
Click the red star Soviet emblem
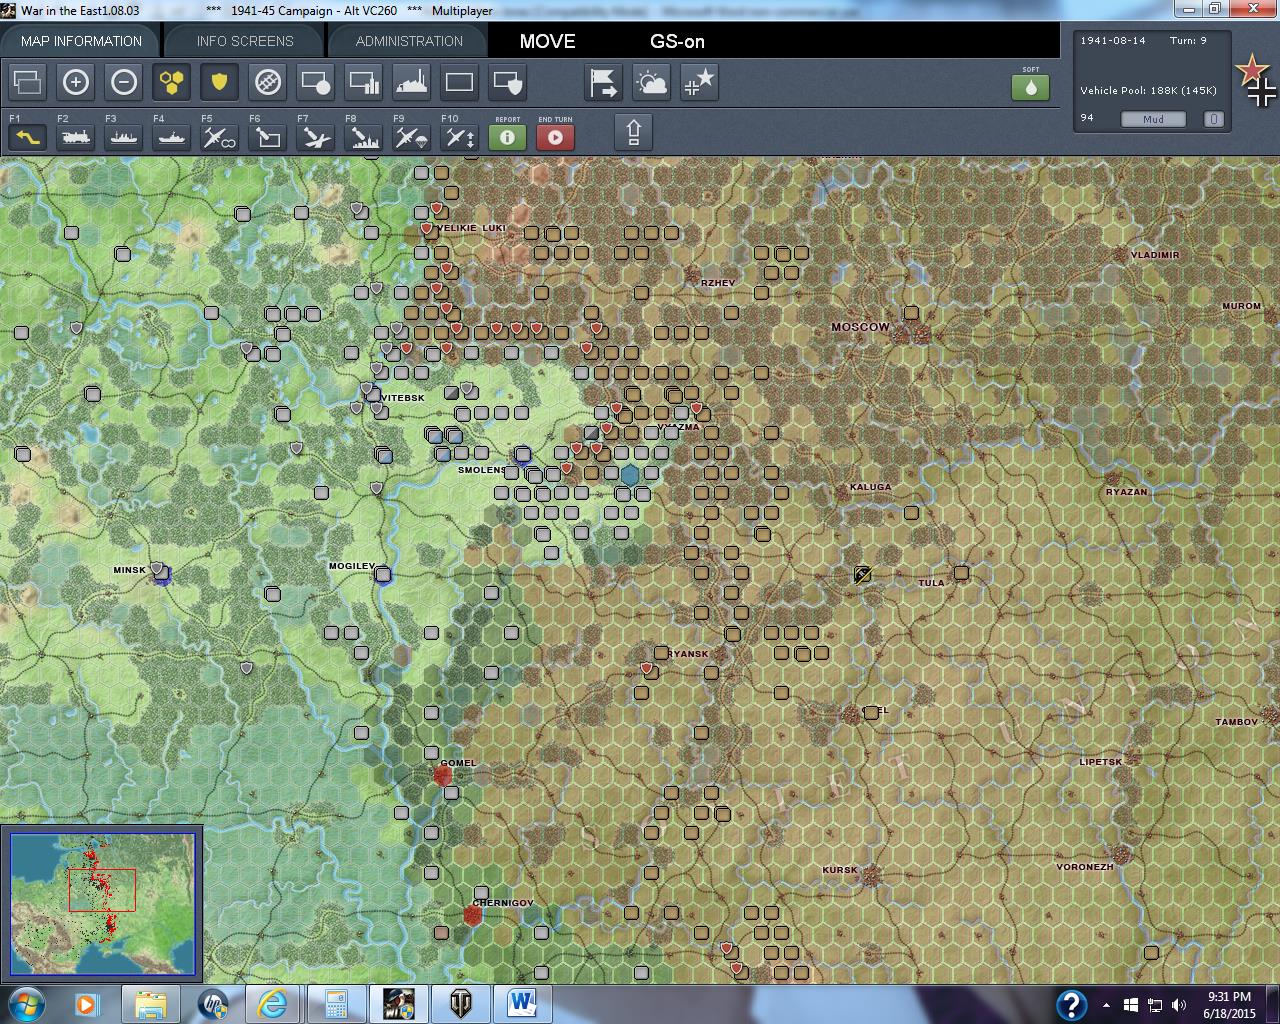(1250, 70)
